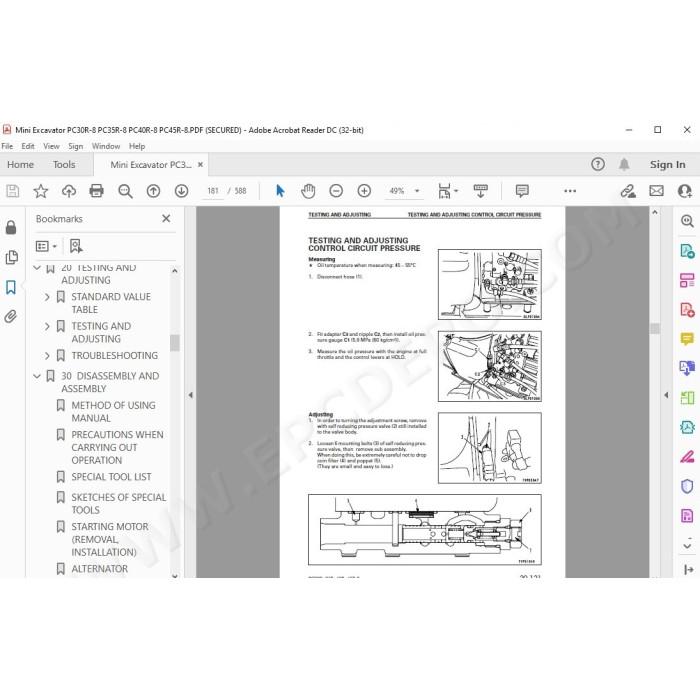
Task: Open Export PDF tool in right rail
Action: click(687, 251)
